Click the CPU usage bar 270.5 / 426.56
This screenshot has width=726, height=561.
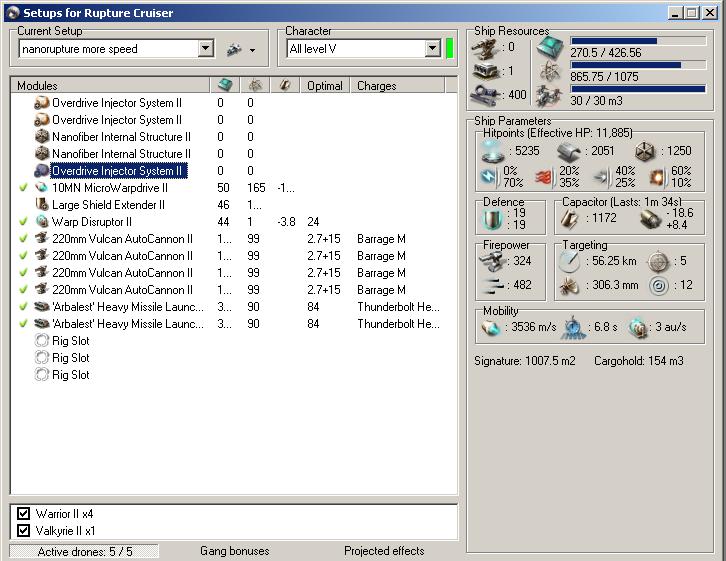click(x=638, y=41)
